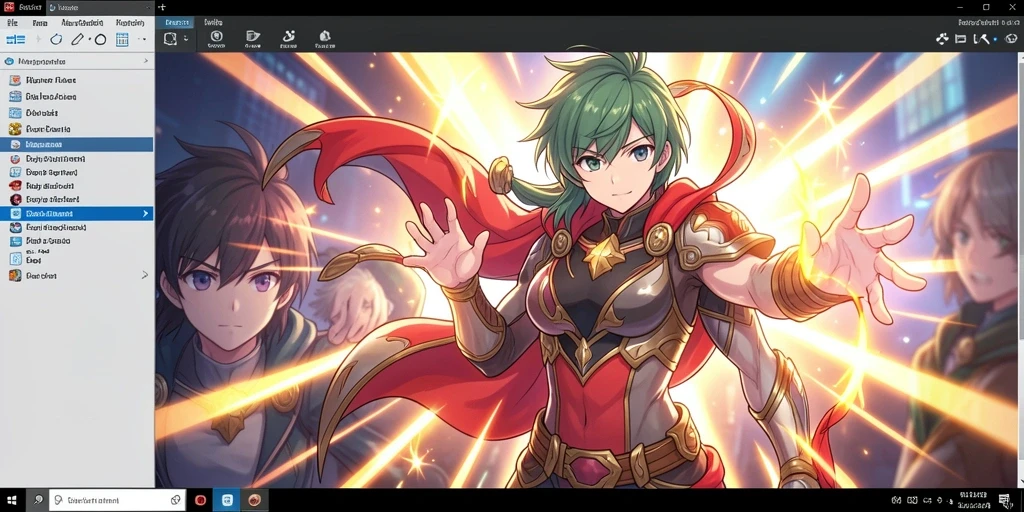The height and width of the screenshot is (512, 1024).
Task: Toggle the blue list view icon
Action: [x=15, y=40]
